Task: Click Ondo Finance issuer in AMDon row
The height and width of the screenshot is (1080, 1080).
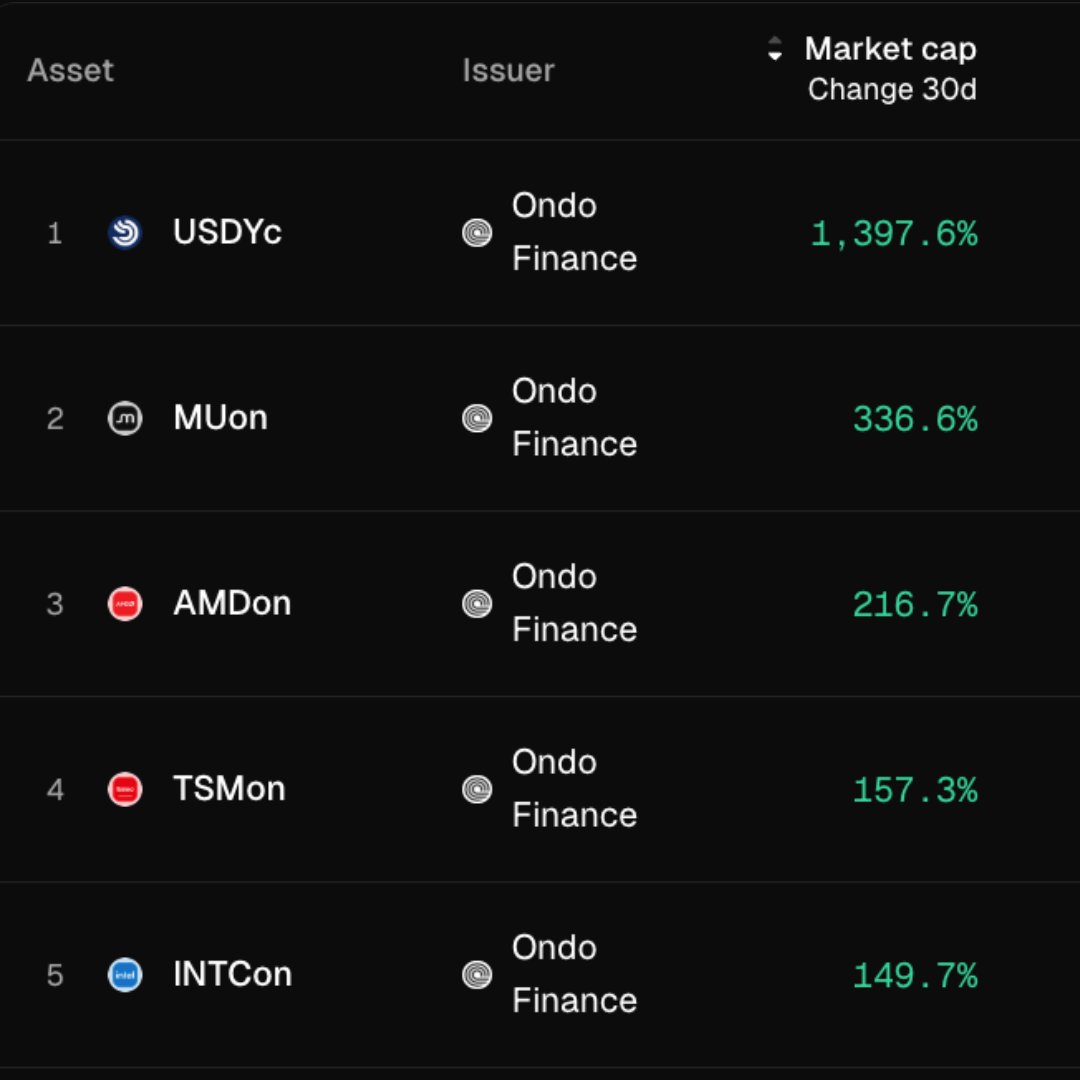Action: pos(574,603)
